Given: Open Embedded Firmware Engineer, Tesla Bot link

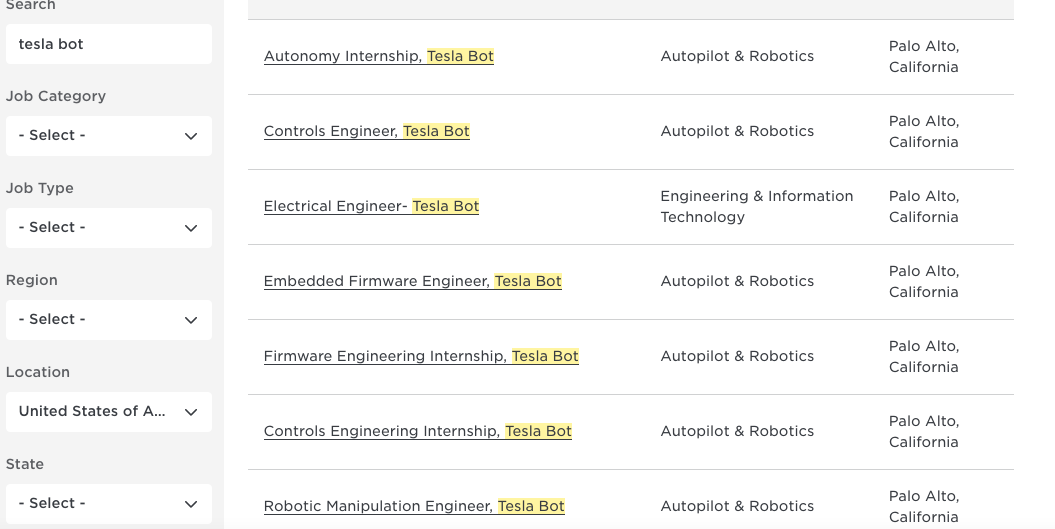Looking at the screenshot, I should tap(412, 281).
